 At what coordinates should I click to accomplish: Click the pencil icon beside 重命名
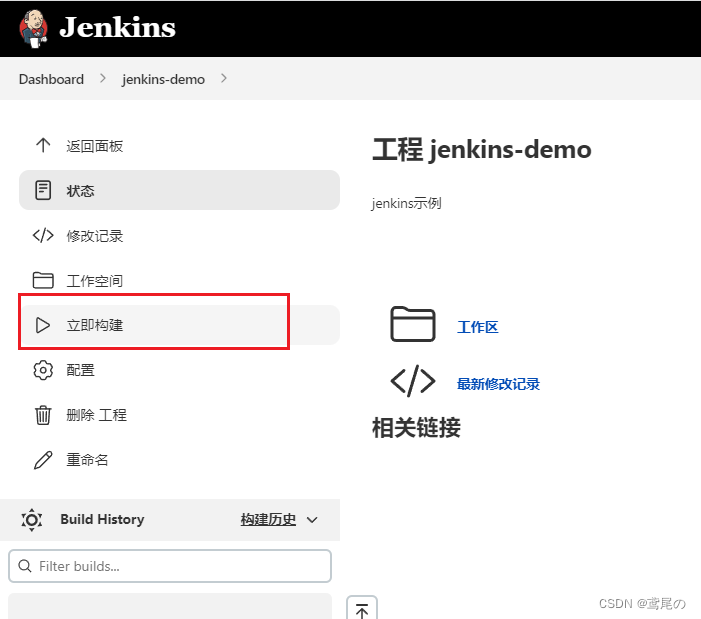(x=43, y=460)
